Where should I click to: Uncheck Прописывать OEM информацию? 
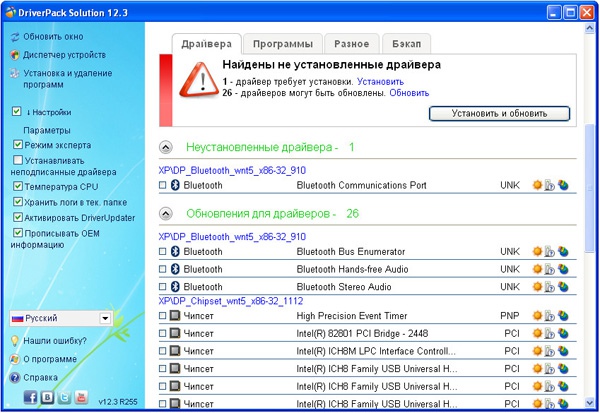18,233
